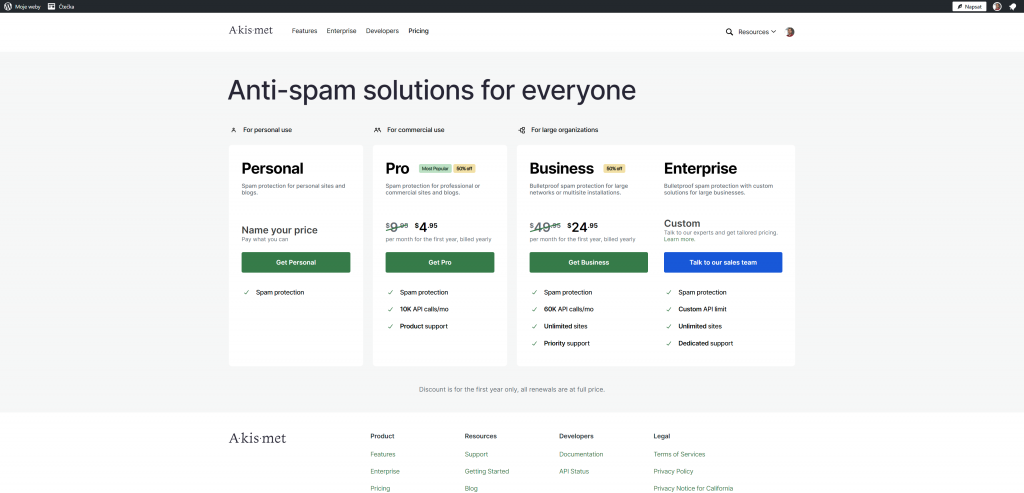Viewport: 1024px width, 493px height.
Task: Click the Name your price text
Action: coord(280,230)
